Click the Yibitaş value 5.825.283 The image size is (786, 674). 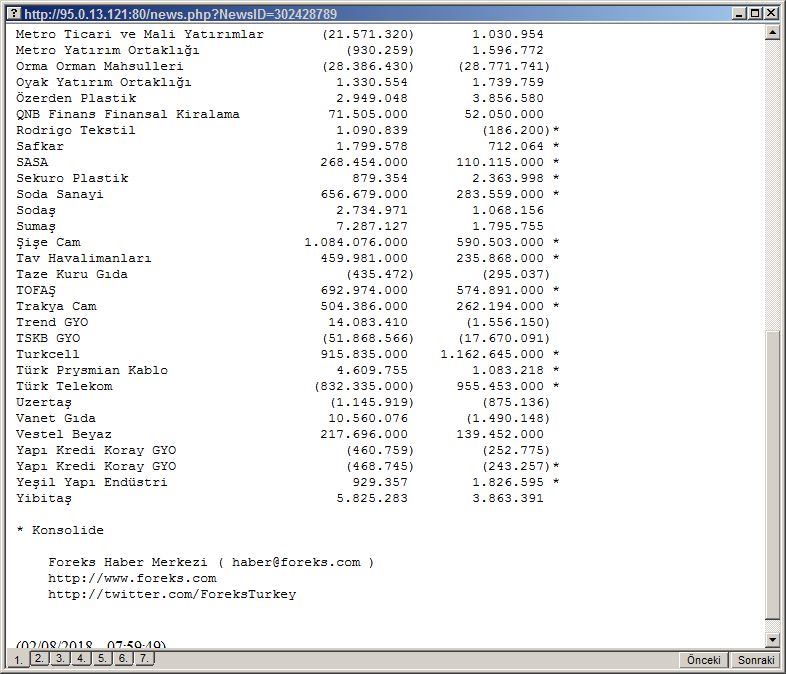(372, 499)
